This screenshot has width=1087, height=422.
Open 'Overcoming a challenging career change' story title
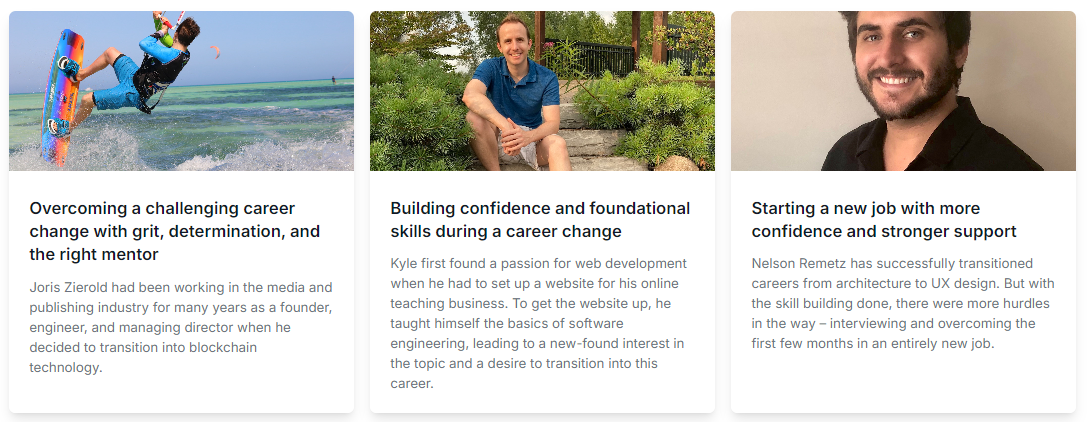point(175,231)
